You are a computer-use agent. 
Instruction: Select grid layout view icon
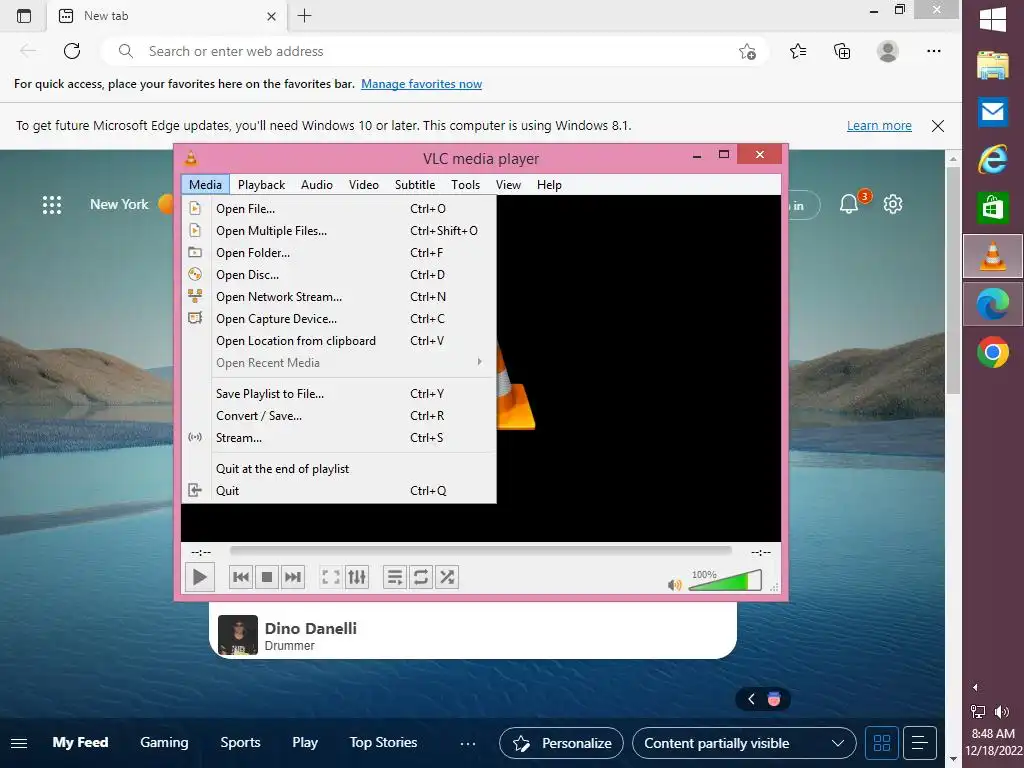(x=882, y=743)
